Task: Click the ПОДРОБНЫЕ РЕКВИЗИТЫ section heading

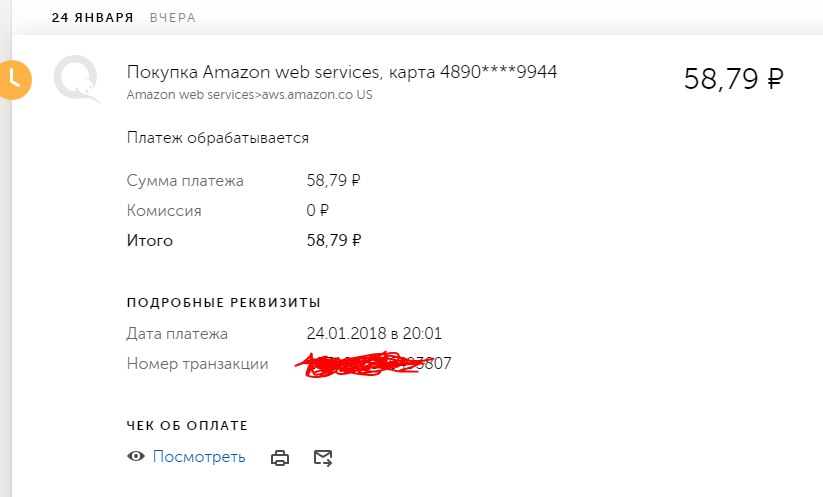Action: click(223, 302)
